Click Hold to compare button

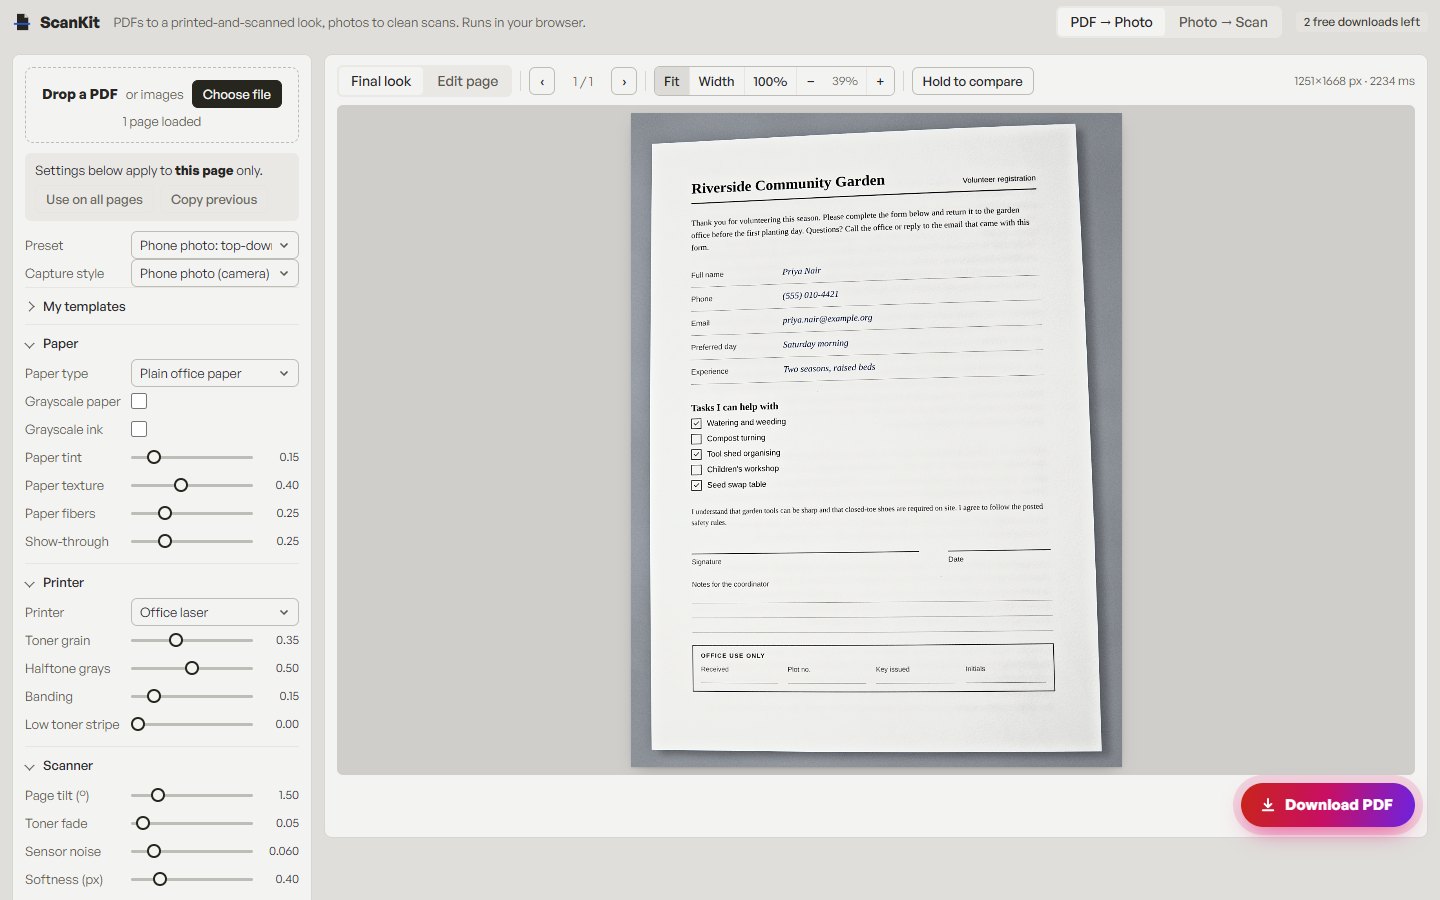[x=972, y=81]
